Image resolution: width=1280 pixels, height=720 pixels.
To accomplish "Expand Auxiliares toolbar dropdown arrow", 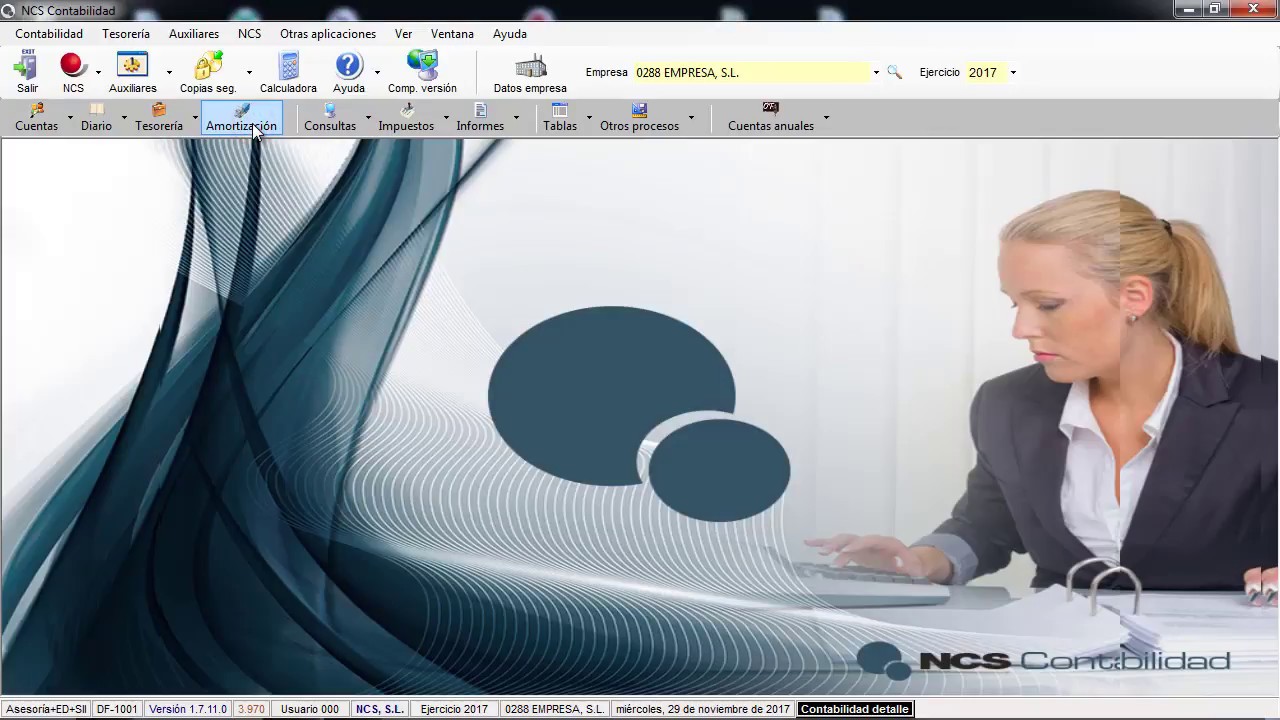I will [169, 73].
